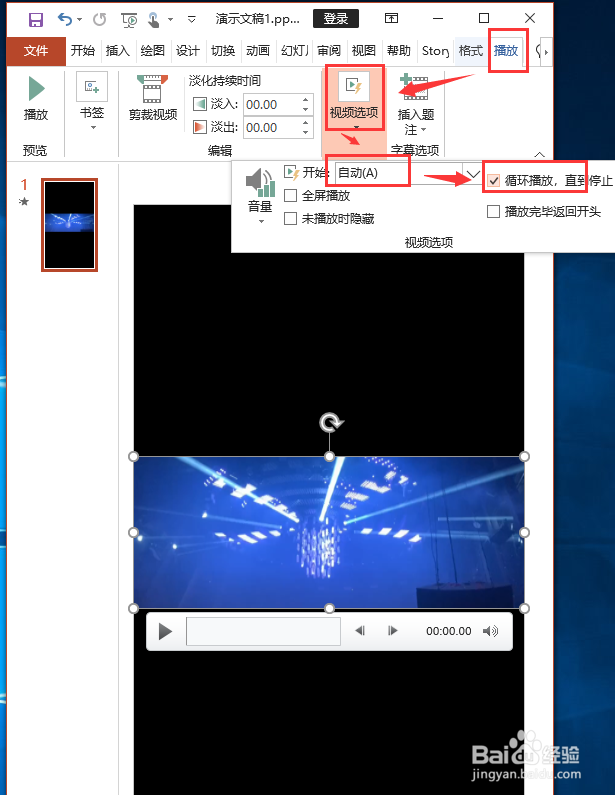Enable 未播放时隐藏 hide while not playing

(291, 219)
